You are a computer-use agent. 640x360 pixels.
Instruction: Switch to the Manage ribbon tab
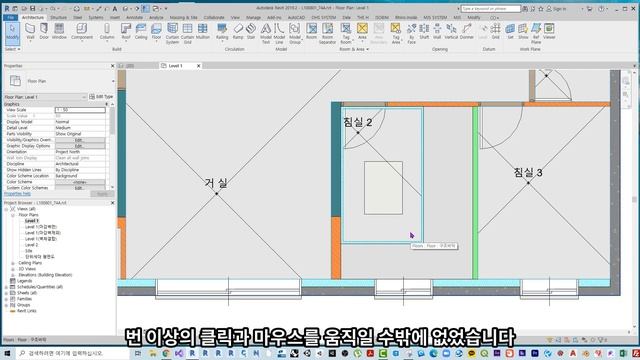(x=253, y=18)
